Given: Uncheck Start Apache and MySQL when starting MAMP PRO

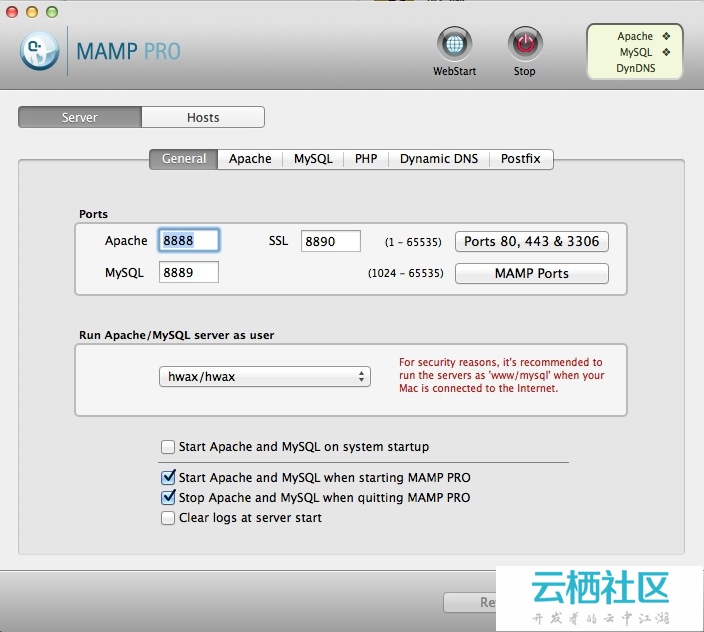Looking at the screenshot, I should tap(168, 477).
